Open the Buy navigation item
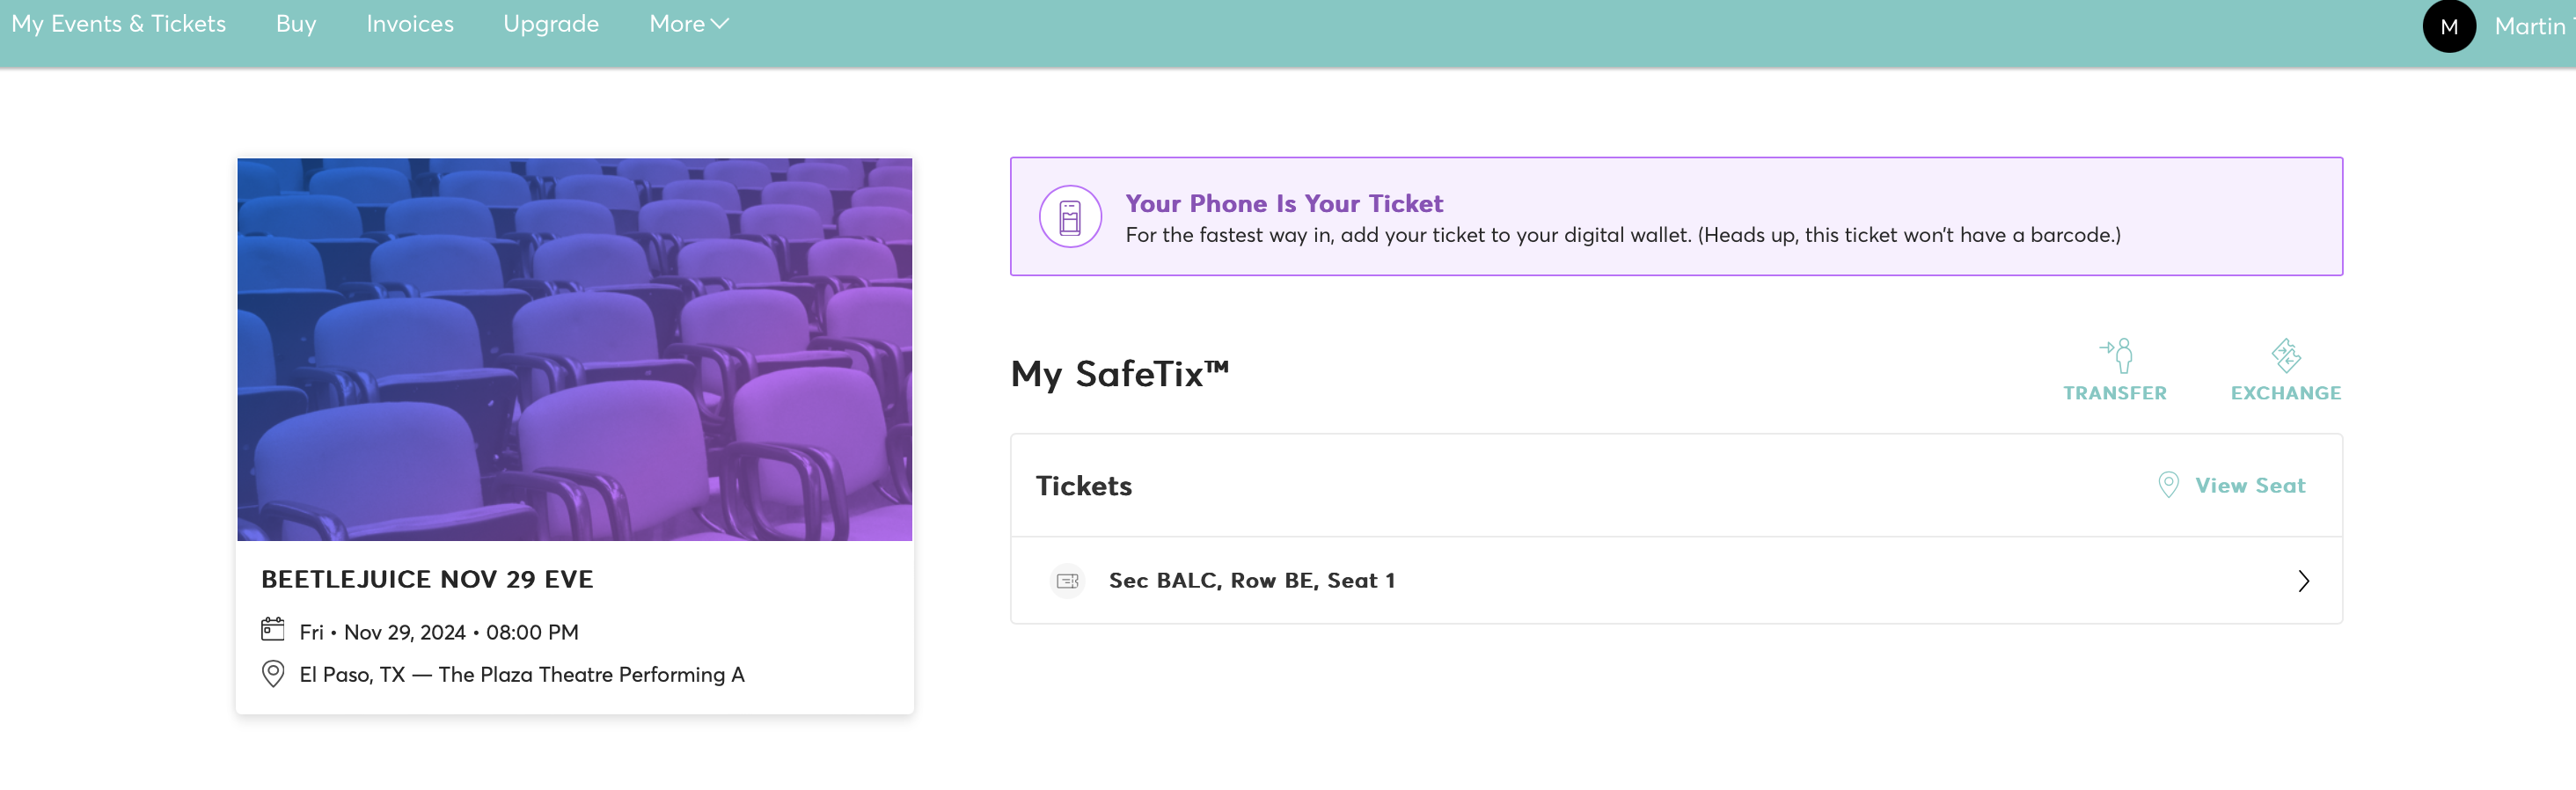The image size is (2576, 790). pos(296,24)
